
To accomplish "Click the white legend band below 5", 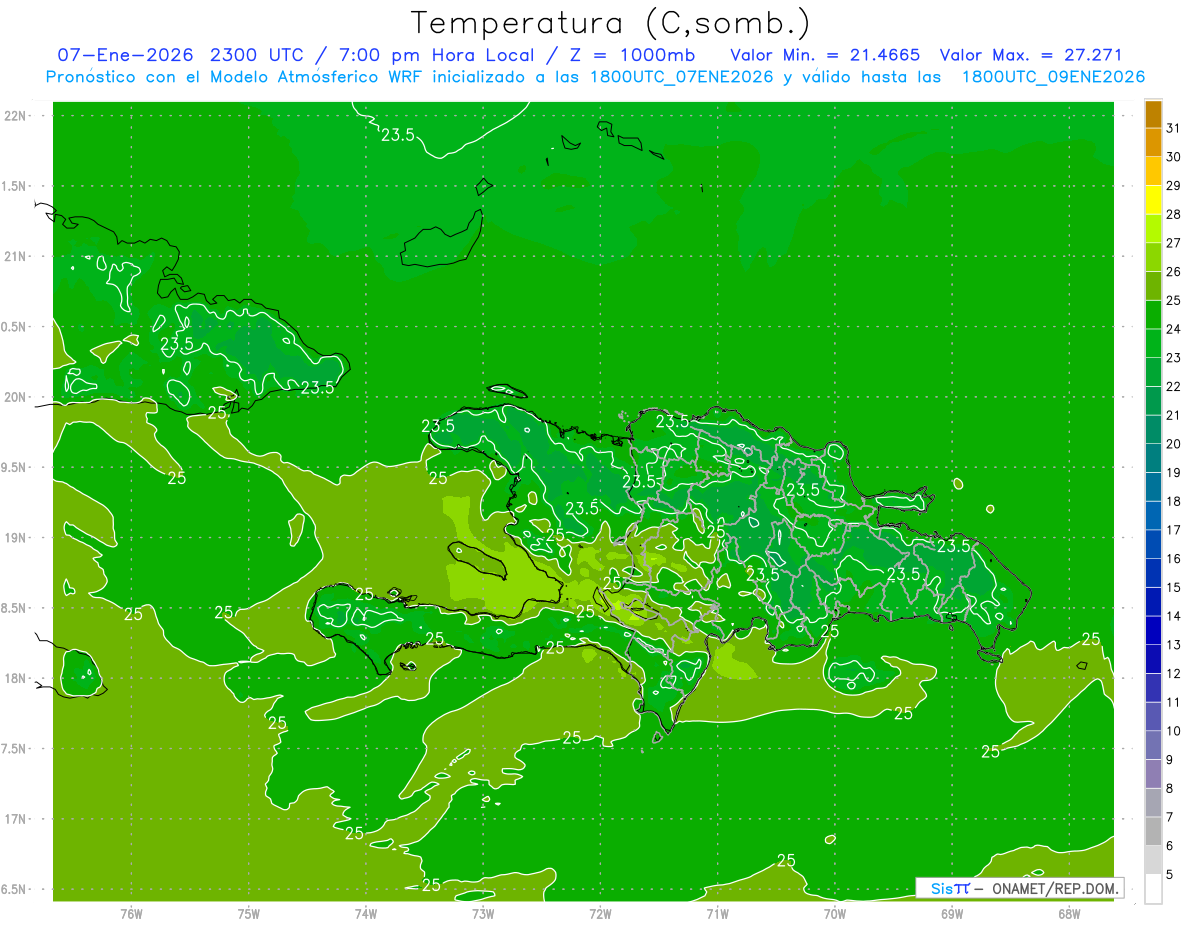I will click(x=1153, y=889).
